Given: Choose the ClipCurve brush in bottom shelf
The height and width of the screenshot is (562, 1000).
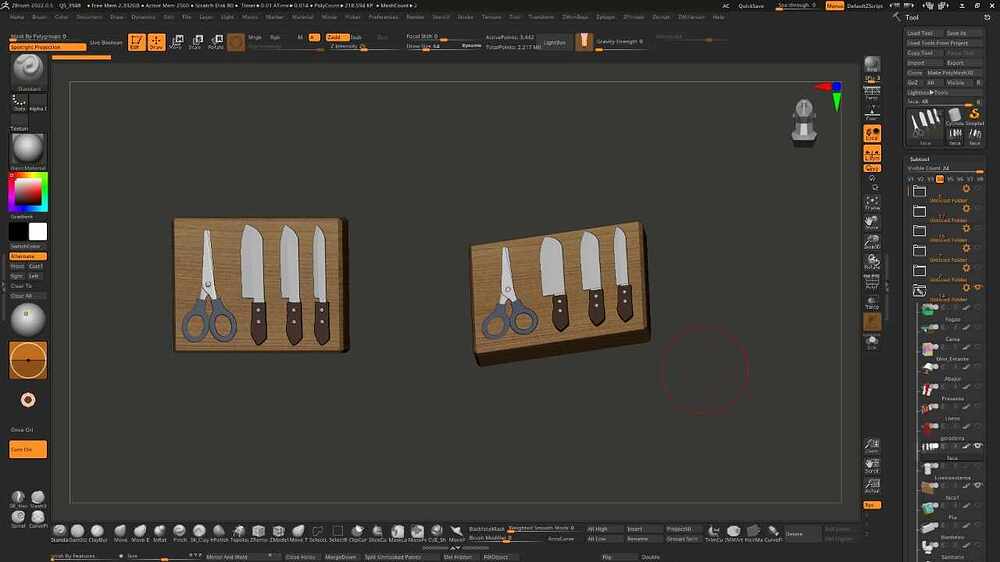Looking at the screenshot, I should [357, 532].
